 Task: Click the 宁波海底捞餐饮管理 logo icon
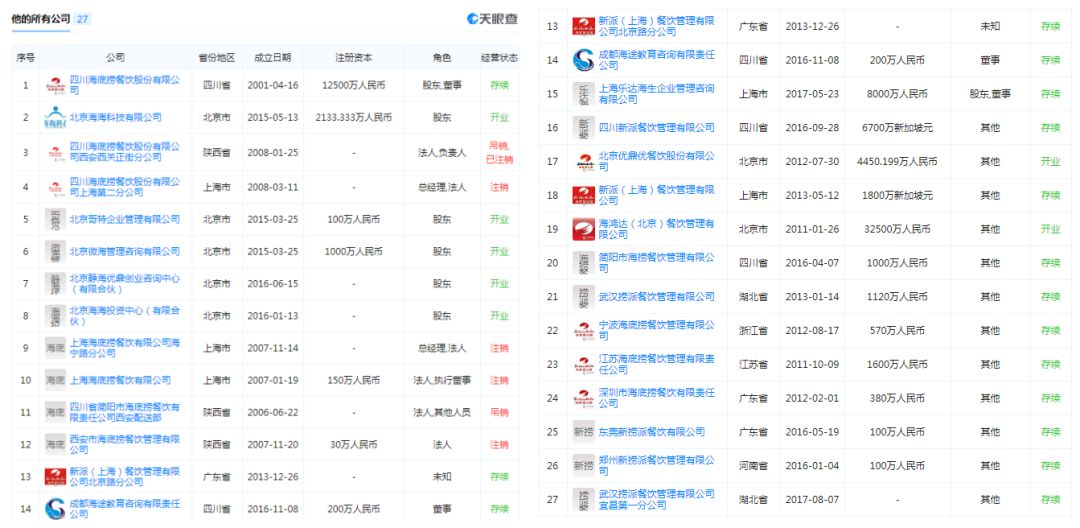pyautogui.click(x=583, y=330)
